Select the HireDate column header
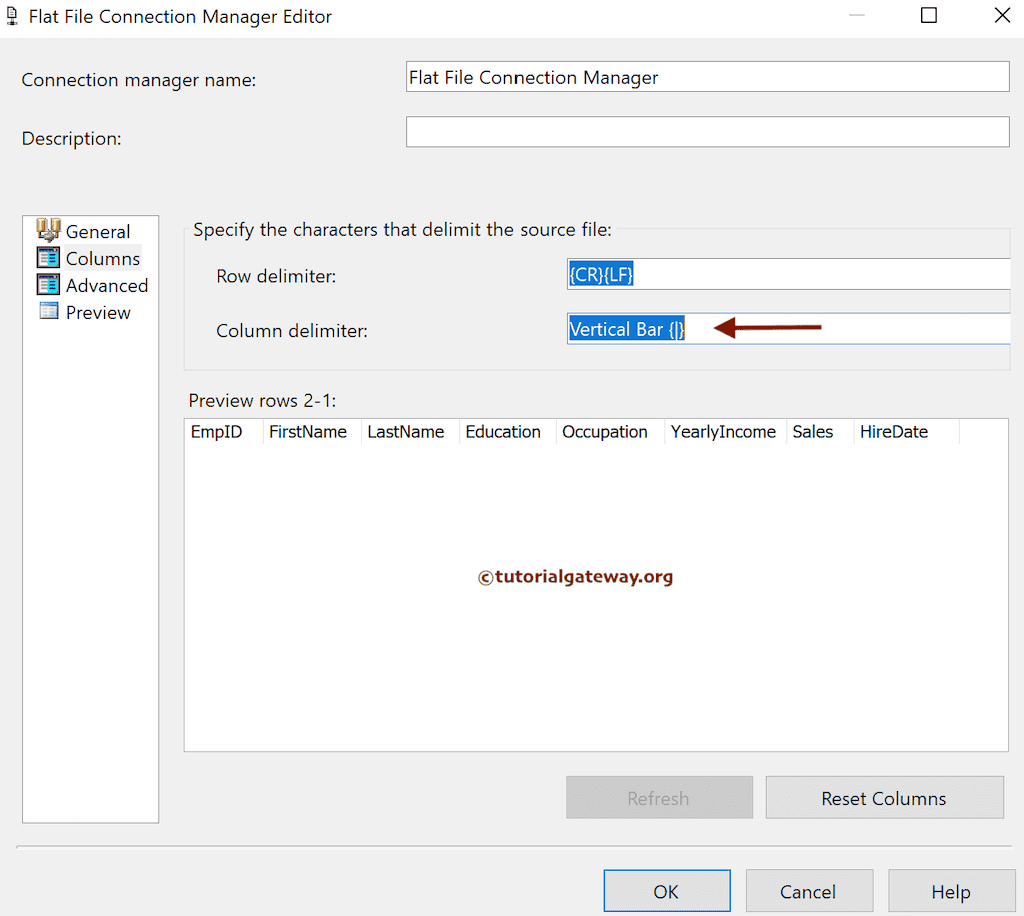This screenshot has height=916, width=1024. click(x=893, y=431)
